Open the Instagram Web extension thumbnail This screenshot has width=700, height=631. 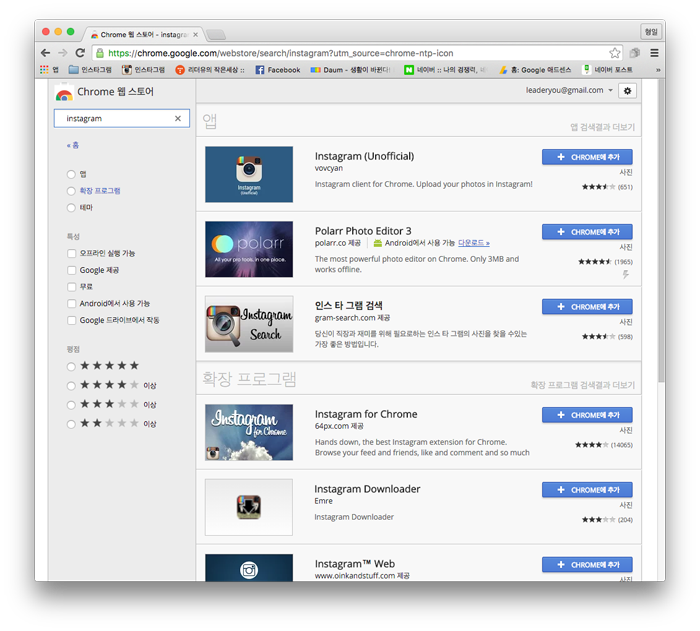coord(249,568)
